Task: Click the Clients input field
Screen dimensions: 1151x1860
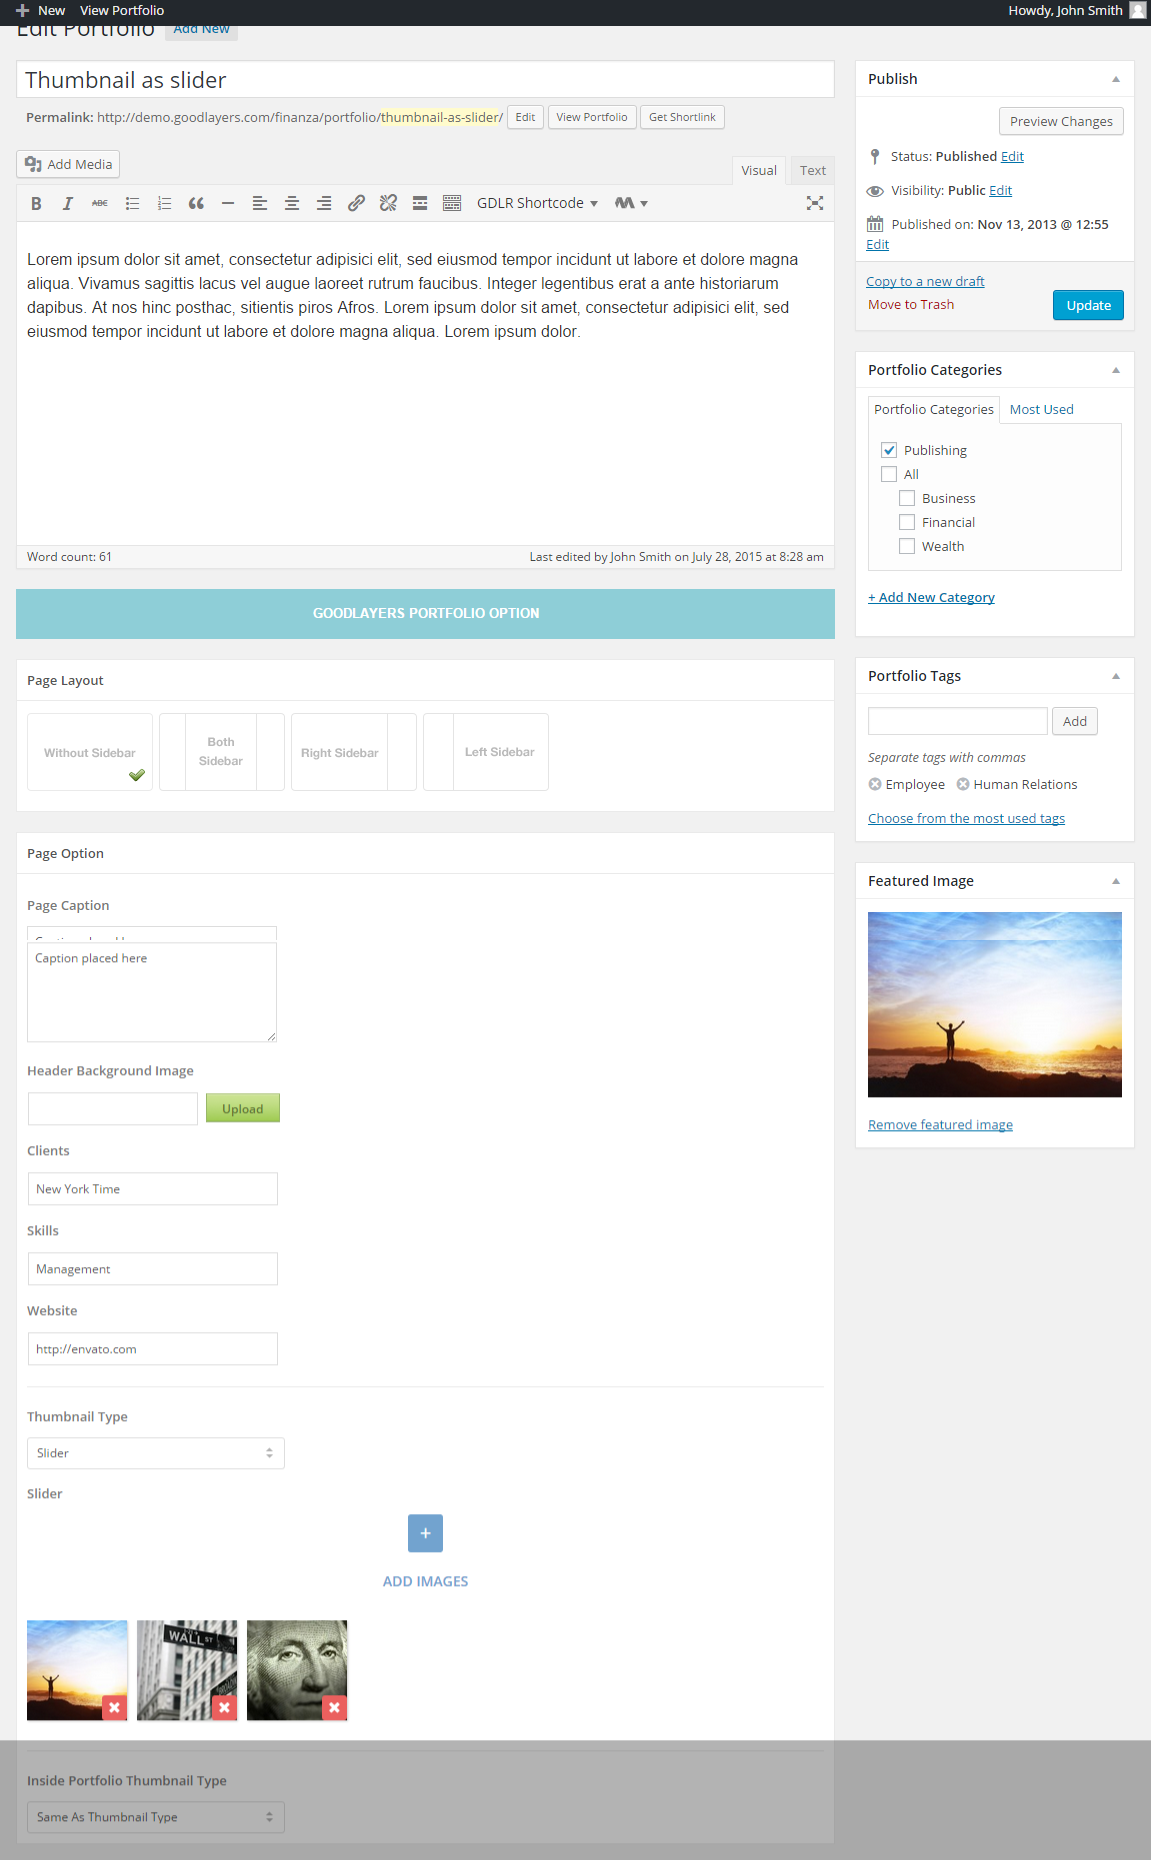Action: (x=152, y=1189)
